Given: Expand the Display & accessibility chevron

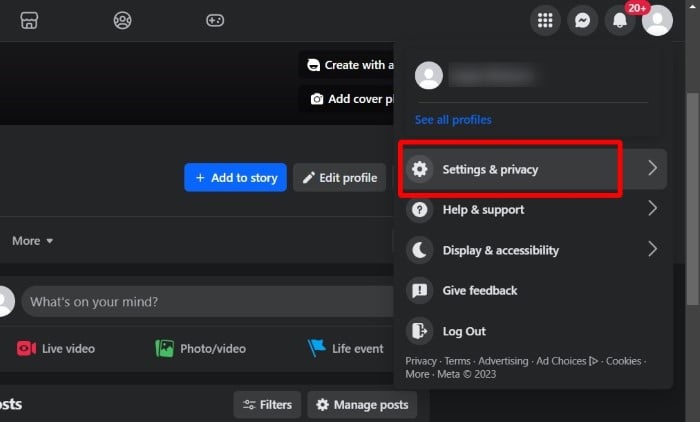Looking at the screenshot, I should pyautogui.click(x=652, y=249).
